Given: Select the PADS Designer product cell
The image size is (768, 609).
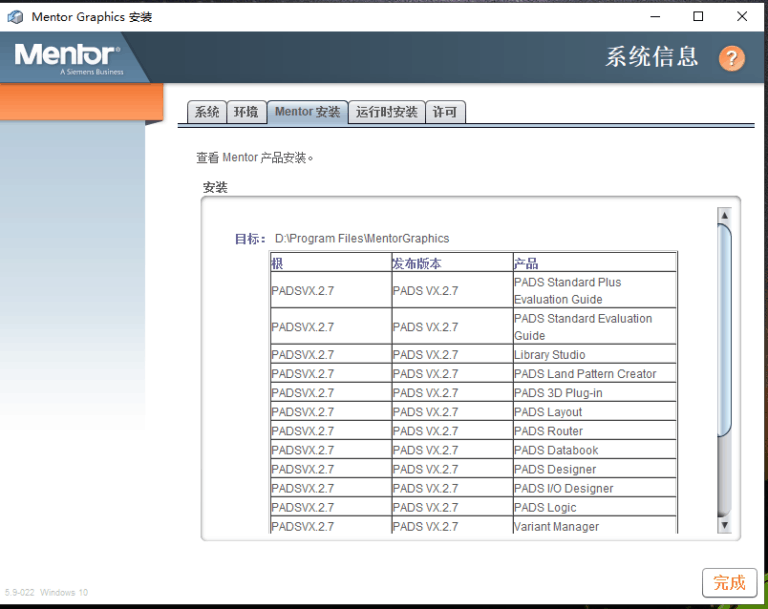Looking at the screenshot, I should pyautogui.click(x=595, y=469).
